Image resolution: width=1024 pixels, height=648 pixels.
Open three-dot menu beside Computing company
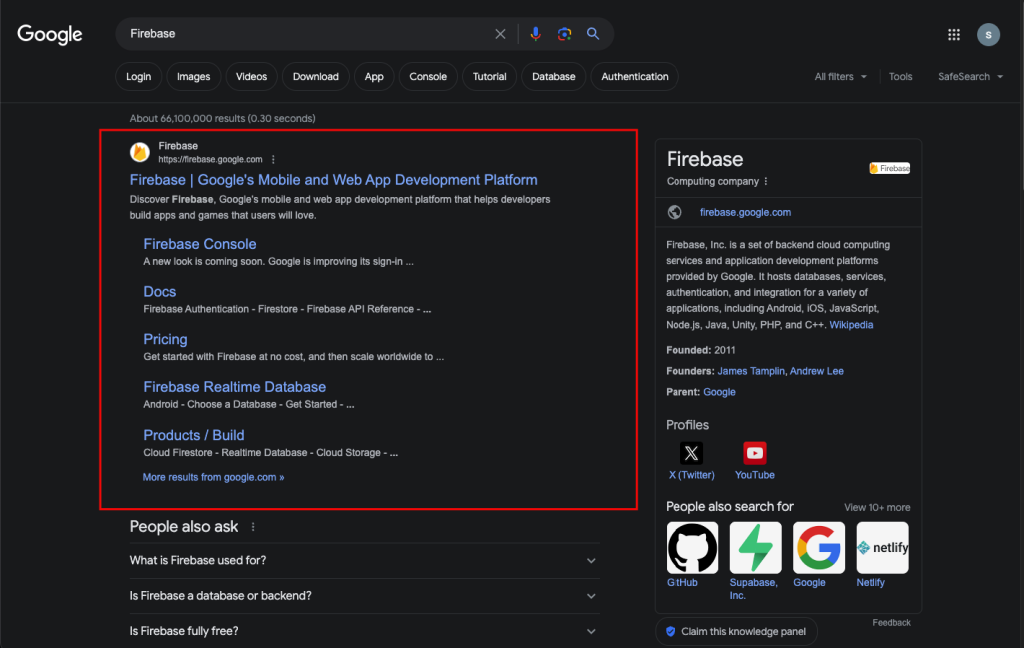766,182
